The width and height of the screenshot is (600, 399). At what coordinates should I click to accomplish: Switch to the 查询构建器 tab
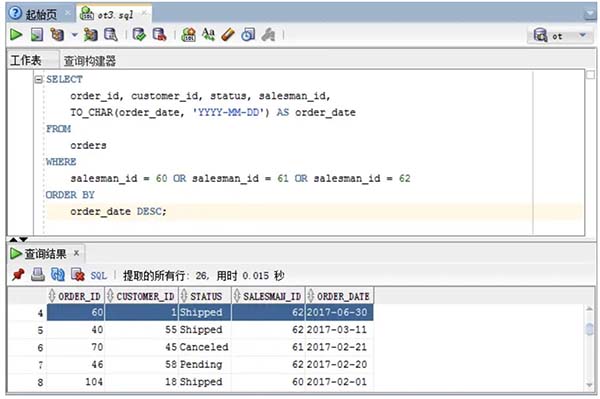(90, 60)
